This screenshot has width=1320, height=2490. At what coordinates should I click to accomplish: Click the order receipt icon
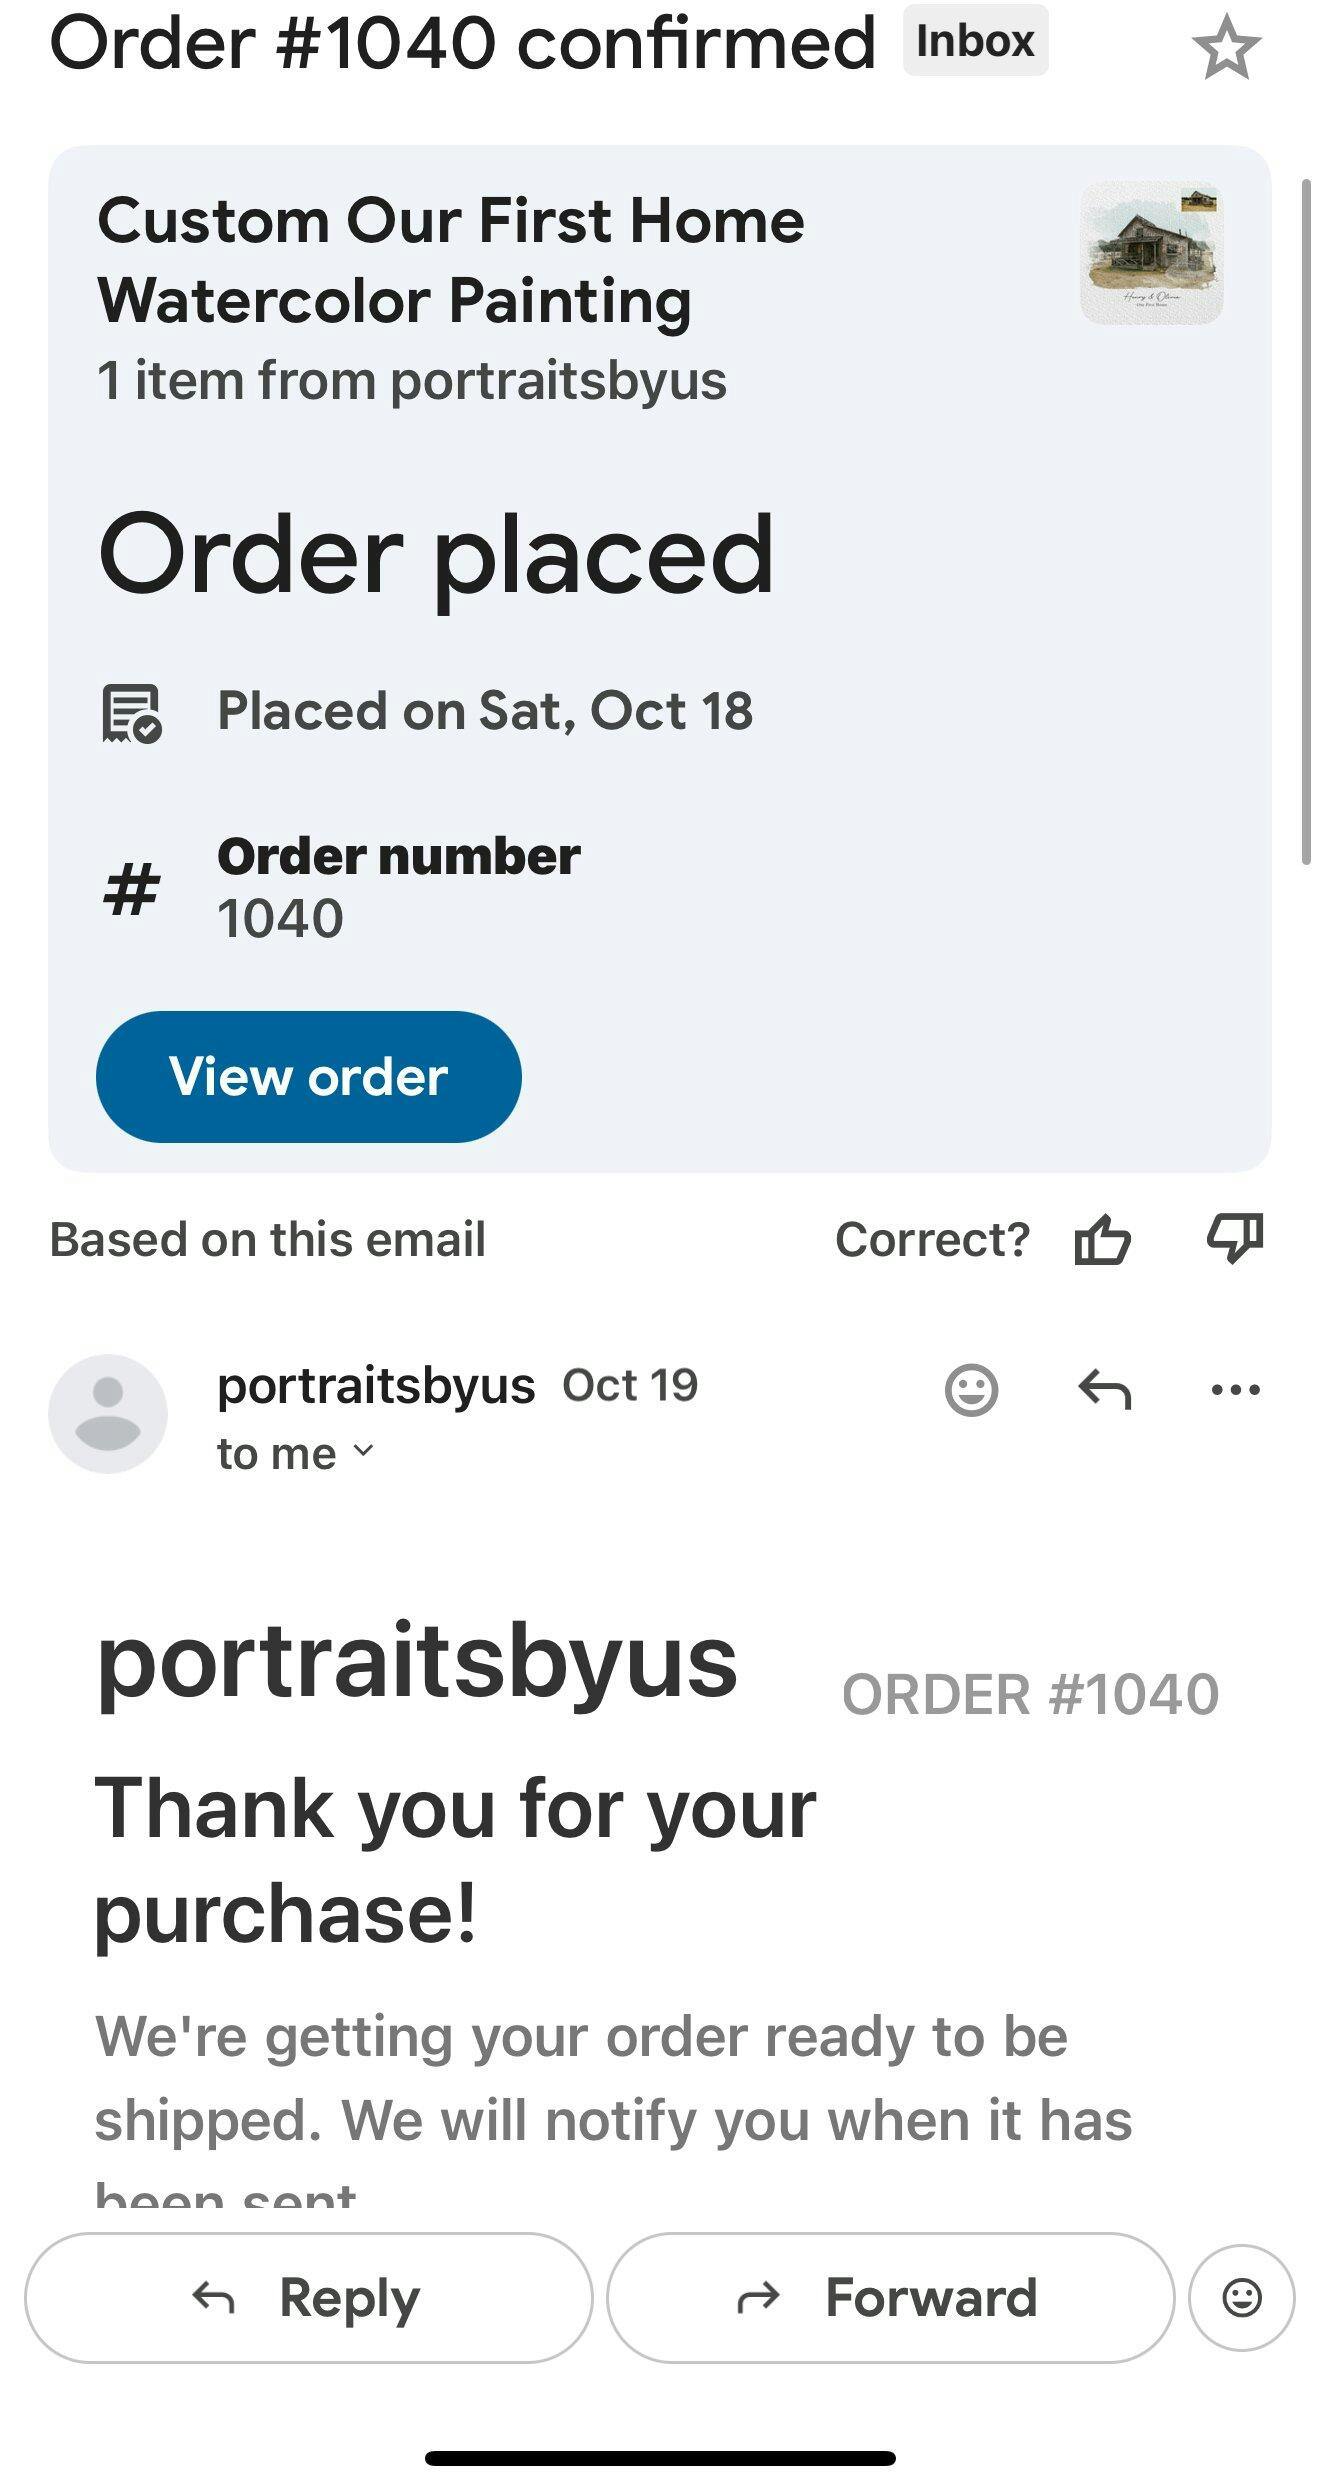point(132,713)
